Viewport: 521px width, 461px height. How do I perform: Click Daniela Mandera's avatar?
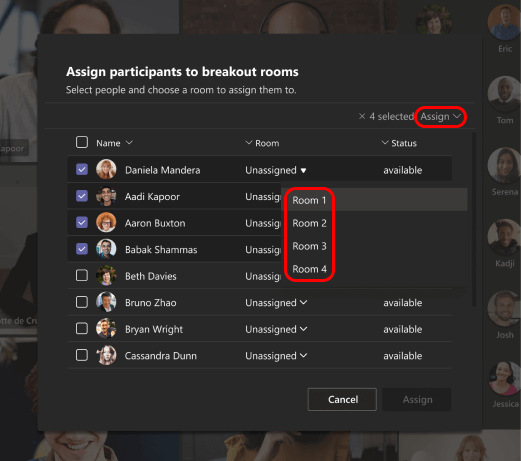106,169
